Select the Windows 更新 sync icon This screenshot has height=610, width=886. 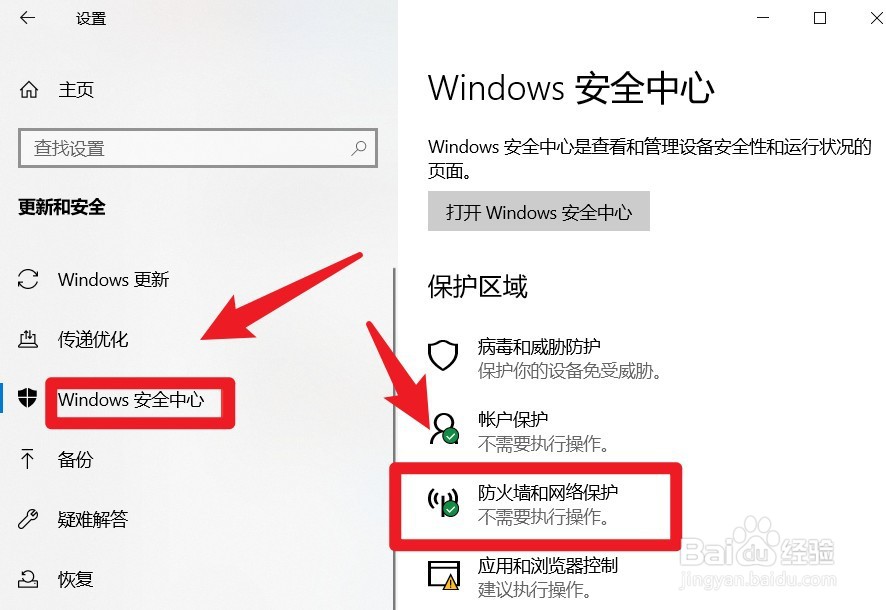click(28, 279)
